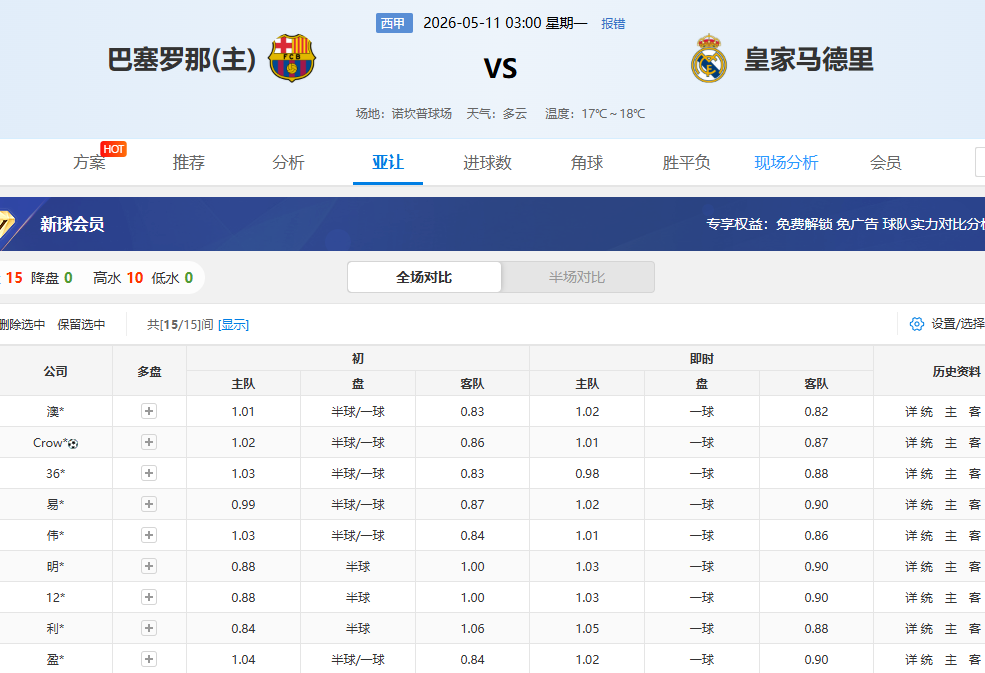
Task: Expand multi-handicap plus for Crow* row
Action: click(x=149, y=442)
